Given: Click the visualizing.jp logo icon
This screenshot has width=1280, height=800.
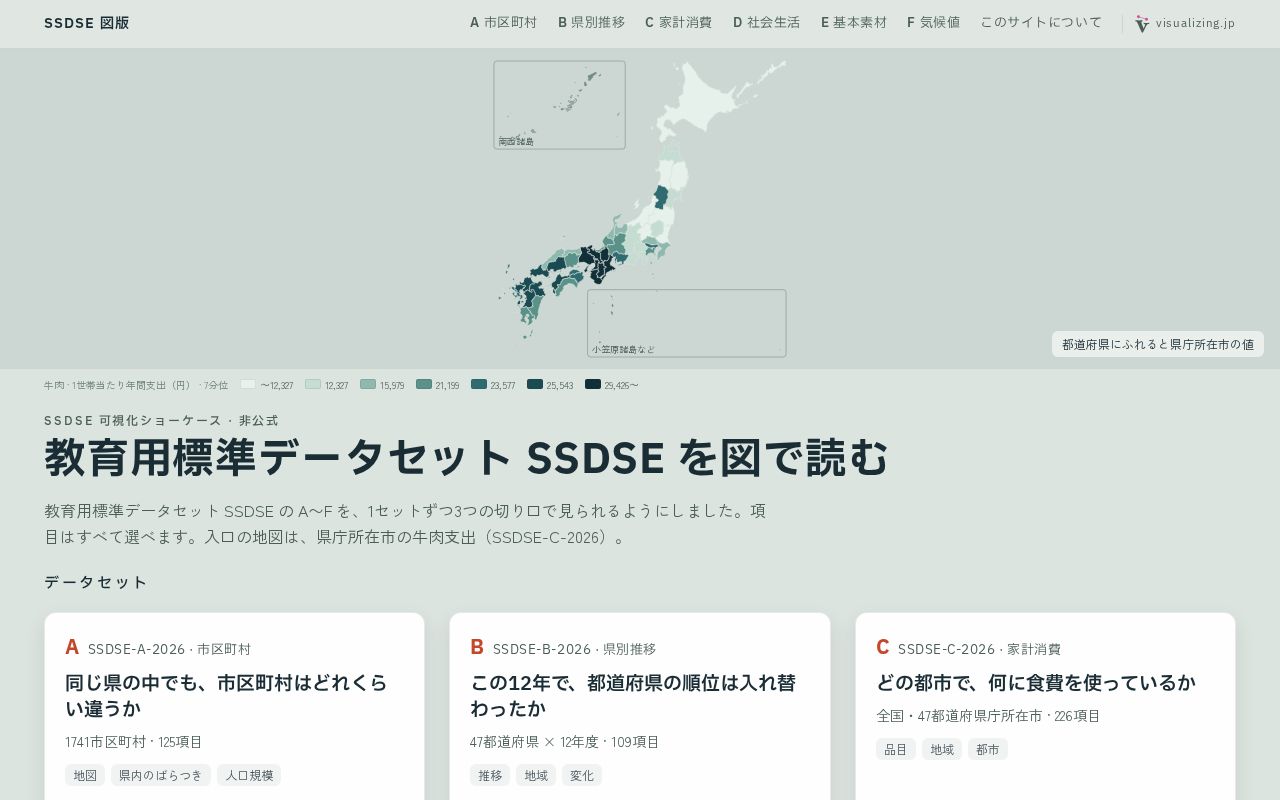Looking at the screenshot, I should pyautogui.click(x=1142, y=23).
